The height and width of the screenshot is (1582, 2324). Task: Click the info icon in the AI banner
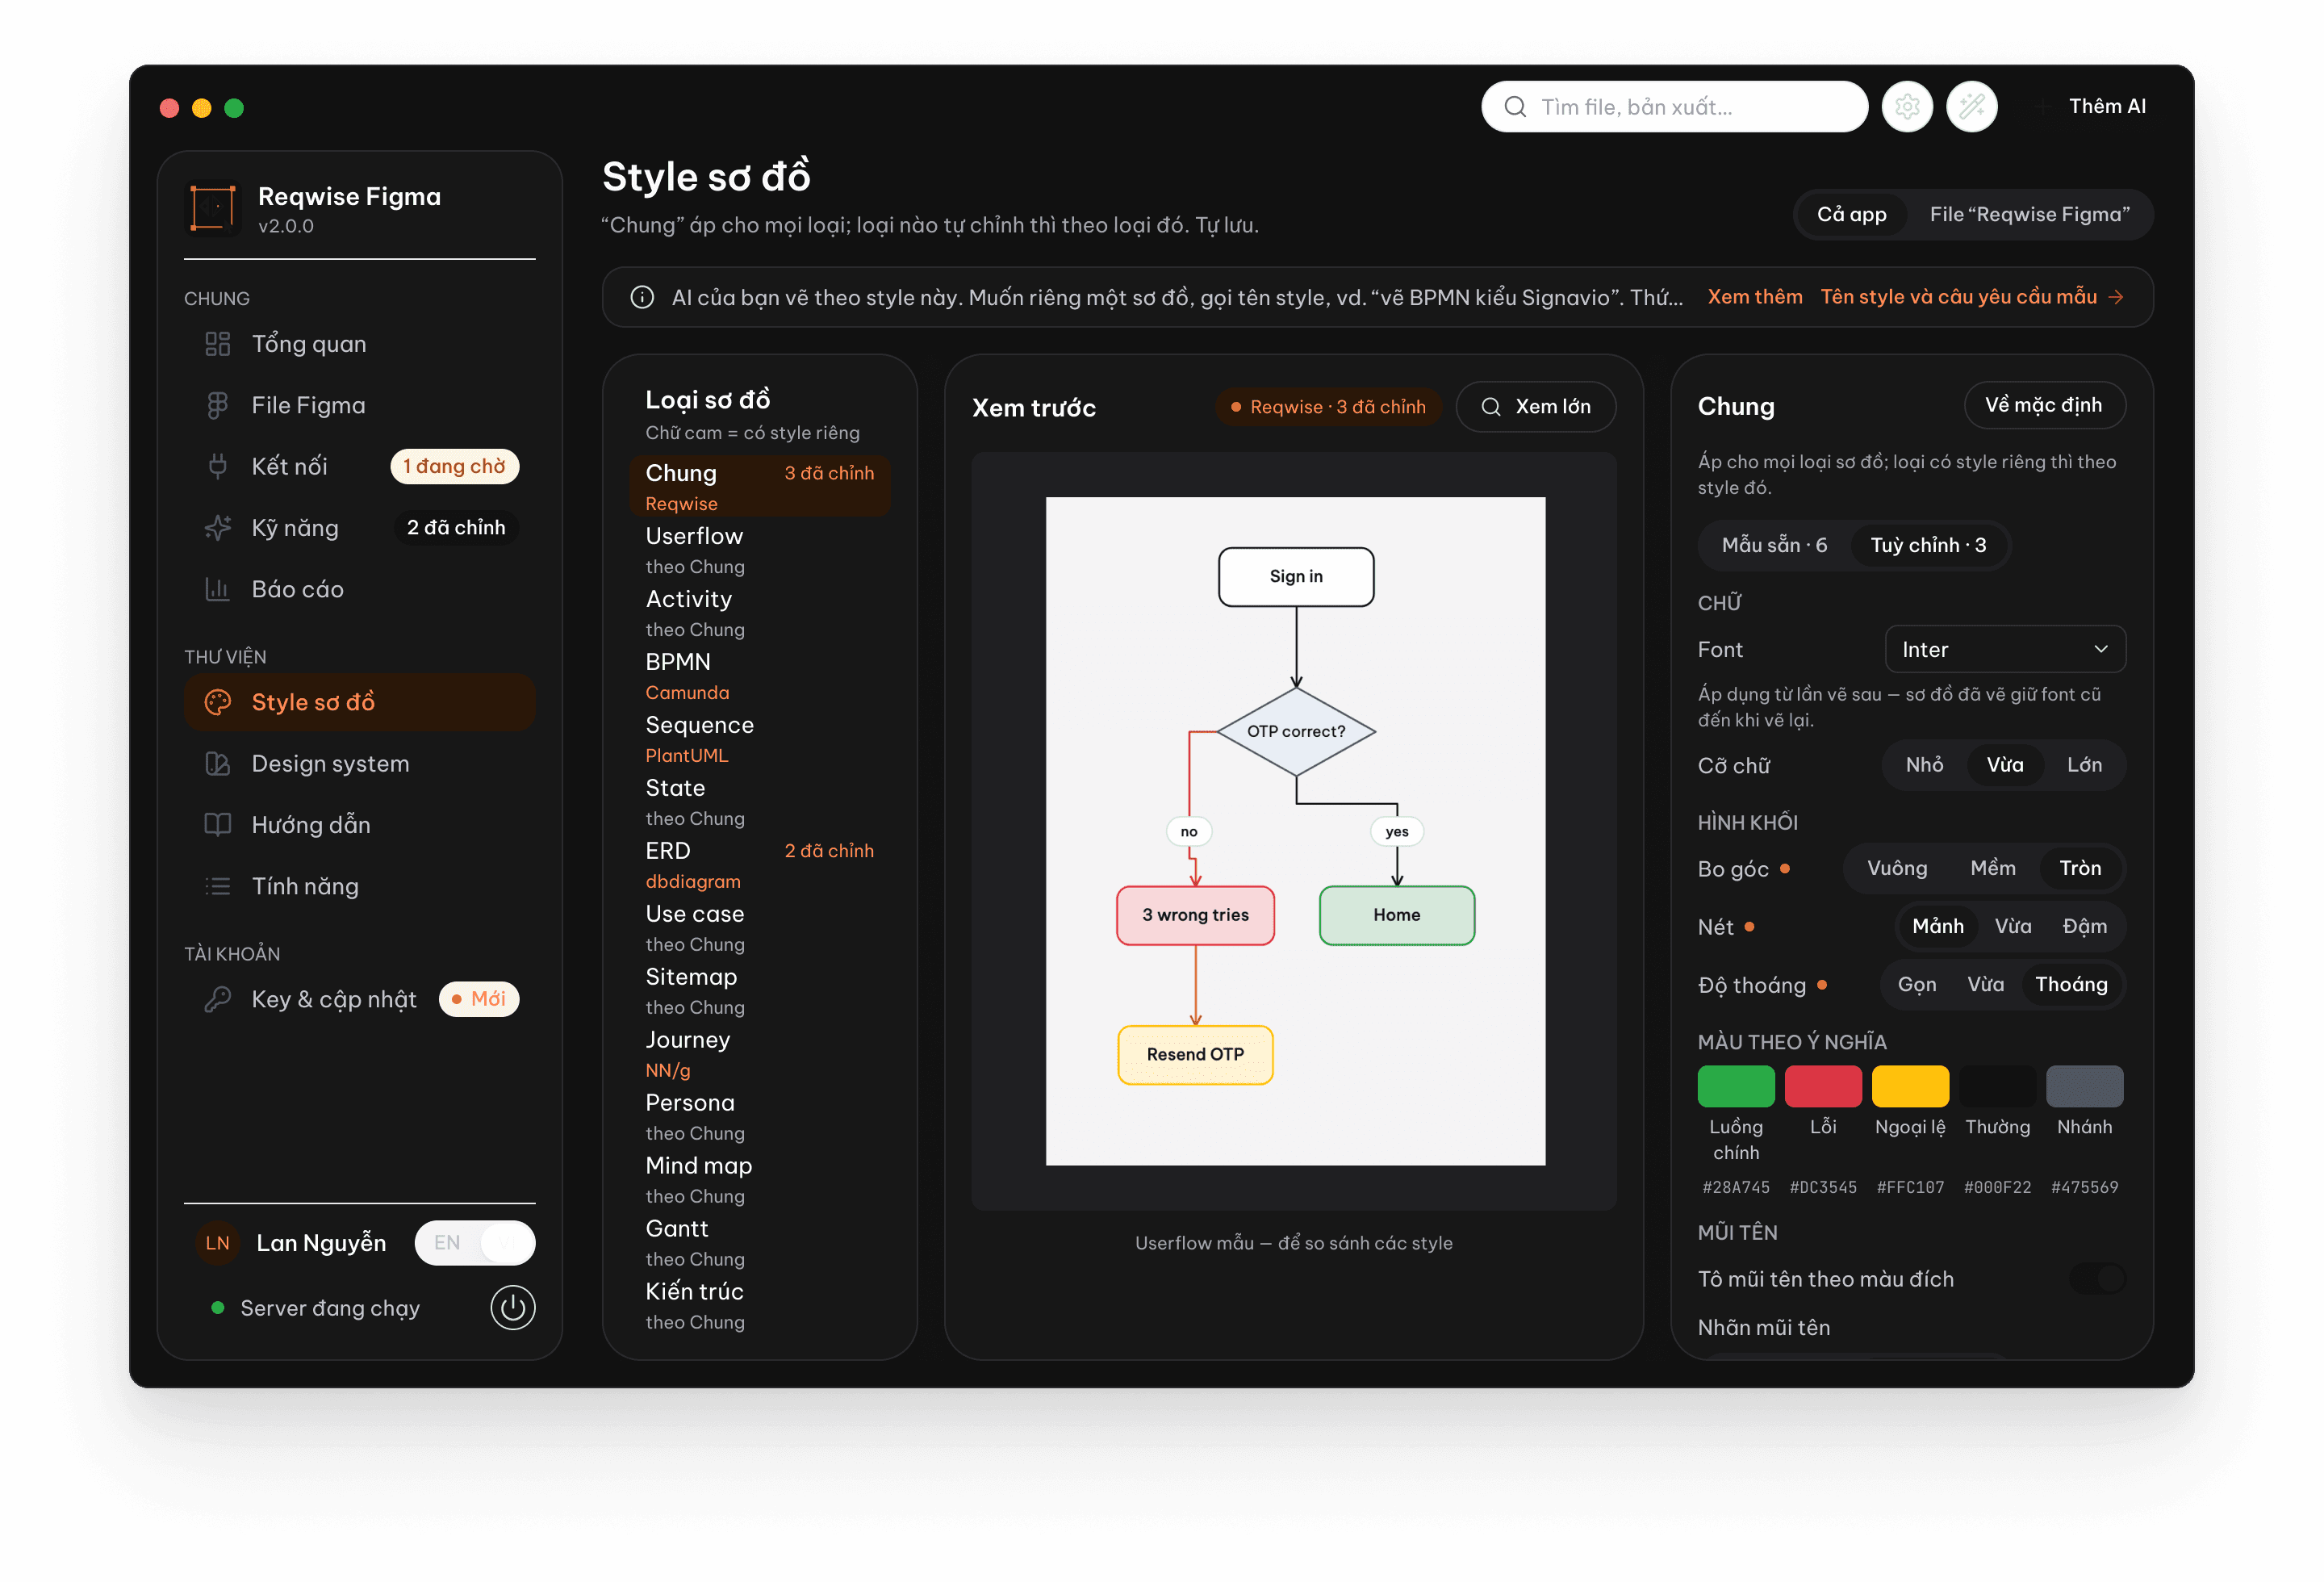pyautogui.click(x=642, y=297)
